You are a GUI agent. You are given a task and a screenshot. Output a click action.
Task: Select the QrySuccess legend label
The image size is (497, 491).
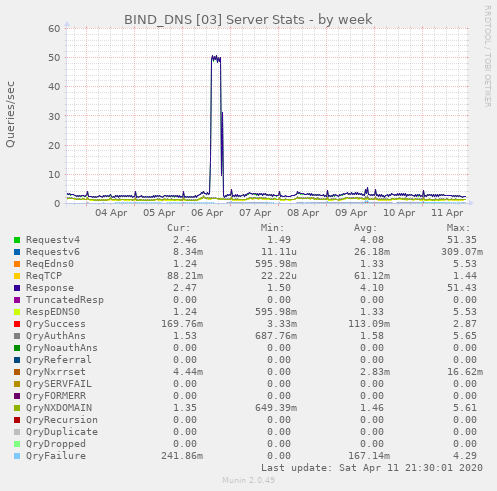pos(56,324)
